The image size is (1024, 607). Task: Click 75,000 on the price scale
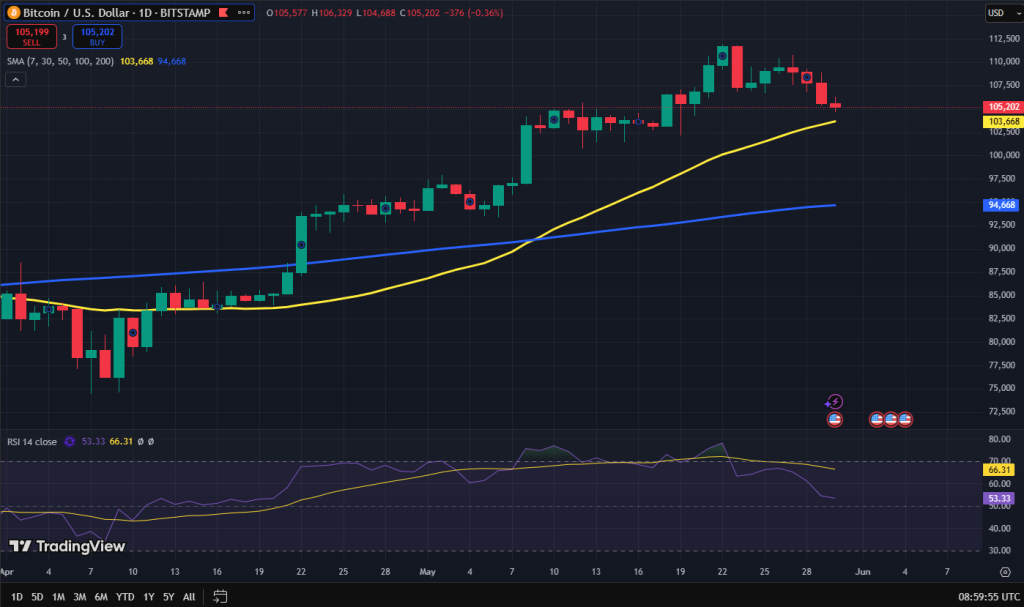coord(1004,387)
